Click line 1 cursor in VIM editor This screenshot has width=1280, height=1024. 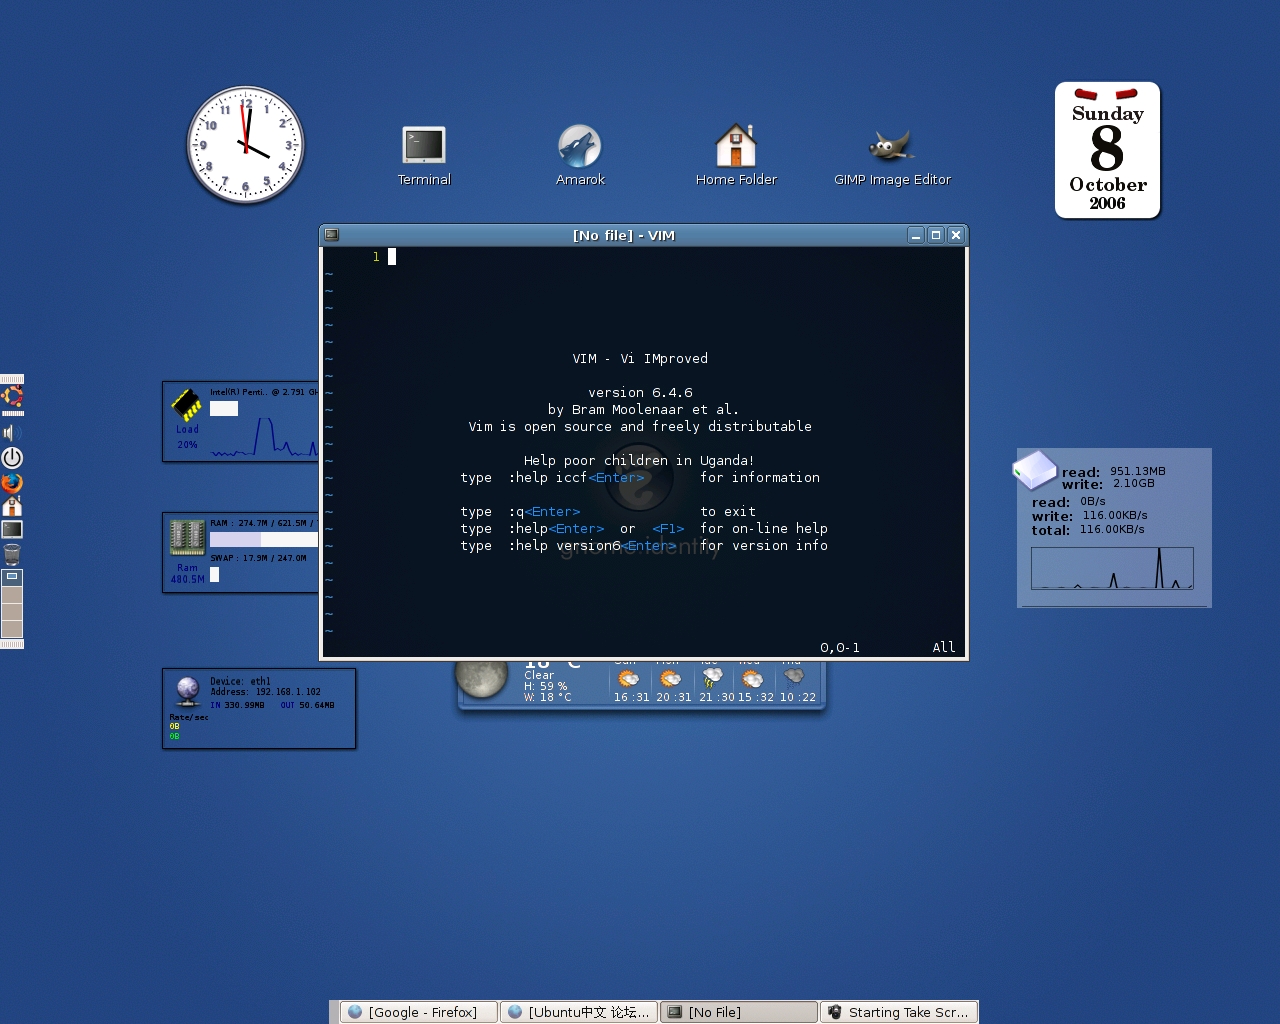[x=392, y=257]
